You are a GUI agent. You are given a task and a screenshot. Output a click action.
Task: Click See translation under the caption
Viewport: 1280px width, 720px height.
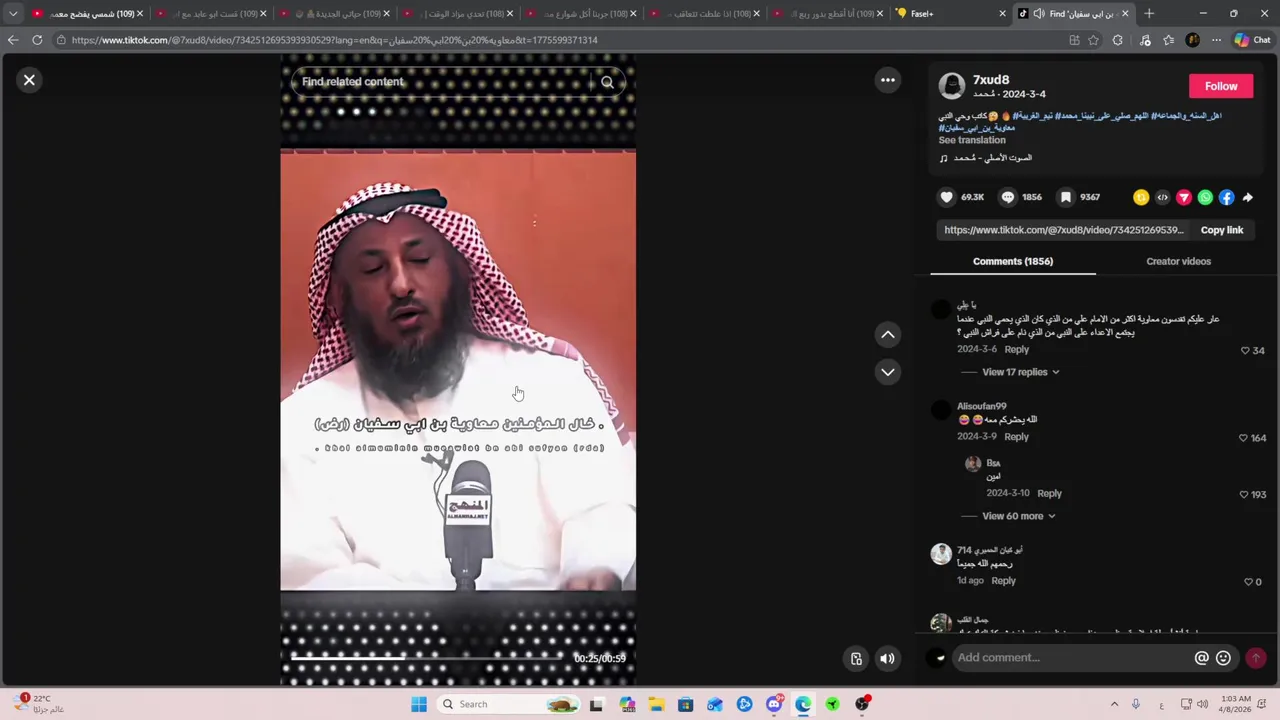click(x=972, y=140)
